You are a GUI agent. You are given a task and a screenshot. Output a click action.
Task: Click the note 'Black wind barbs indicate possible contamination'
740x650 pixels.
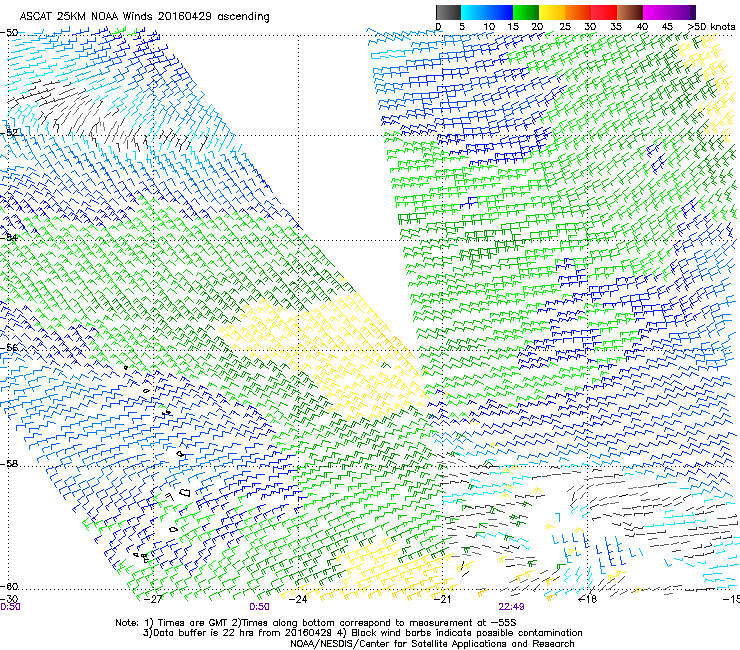[467, 633]
